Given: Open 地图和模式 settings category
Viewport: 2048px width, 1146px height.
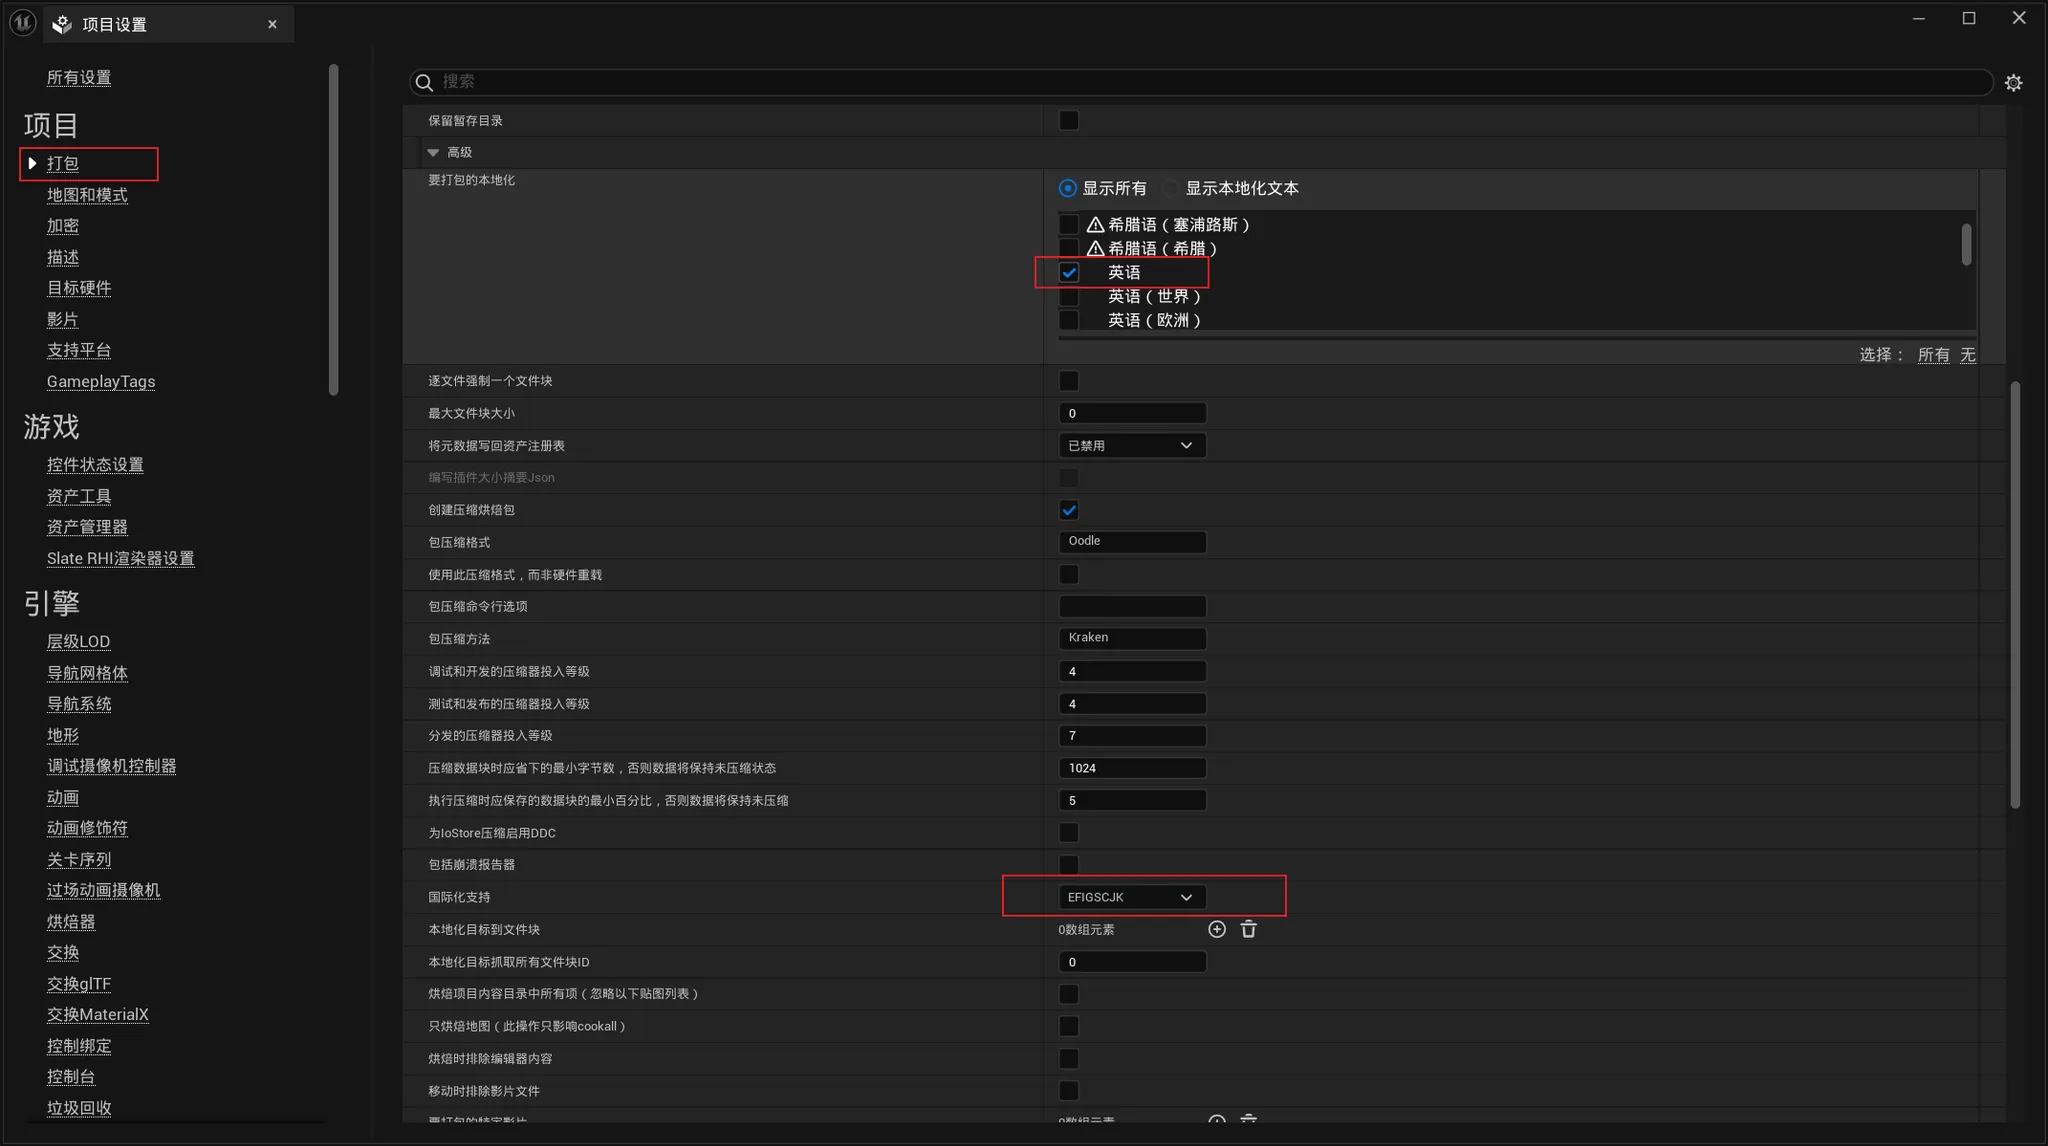Looking at the screenshot, I should click(87, 195).
